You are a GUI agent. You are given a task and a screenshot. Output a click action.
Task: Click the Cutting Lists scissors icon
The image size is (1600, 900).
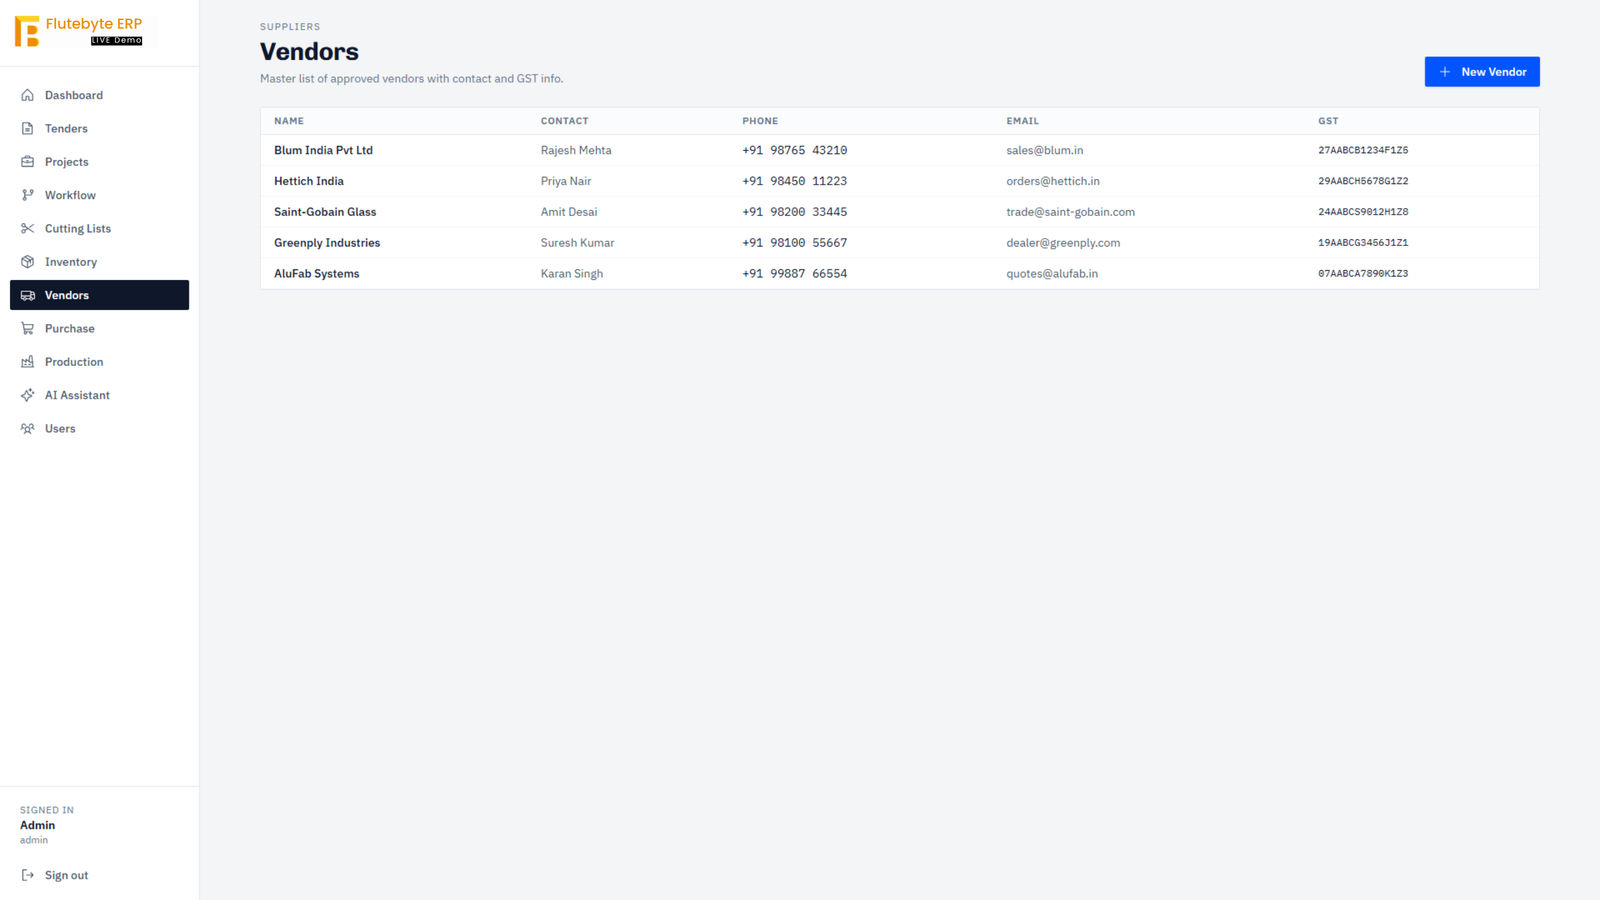[x=28, y=228]
